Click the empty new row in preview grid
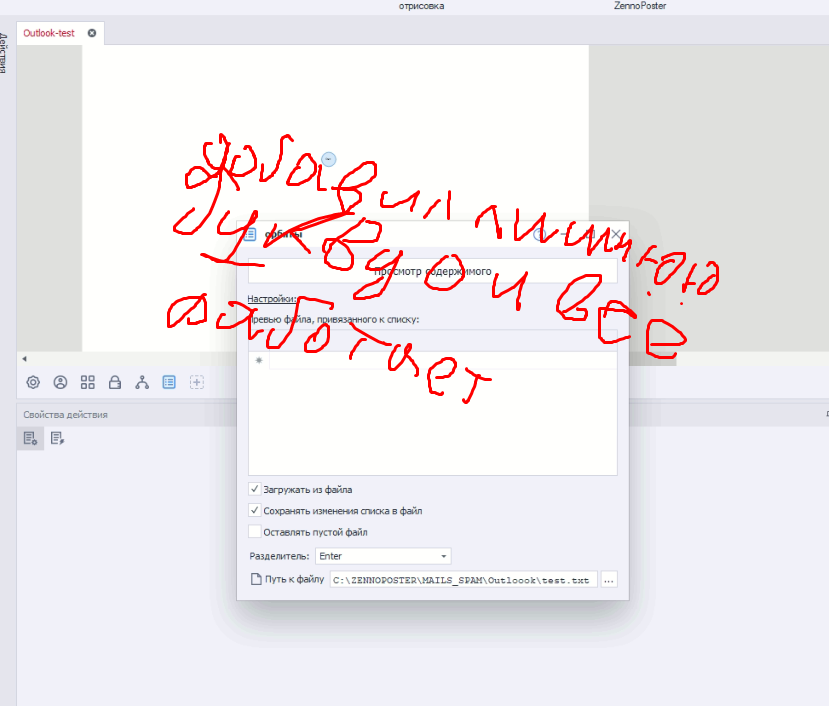This screenshot has height=706, width=829. (x=443, y=360)
